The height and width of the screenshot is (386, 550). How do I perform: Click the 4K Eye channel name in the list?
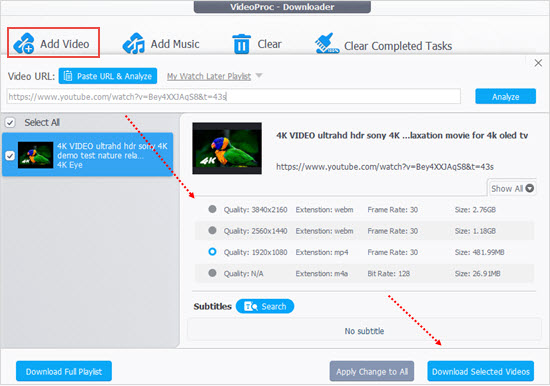pos(70,165)
